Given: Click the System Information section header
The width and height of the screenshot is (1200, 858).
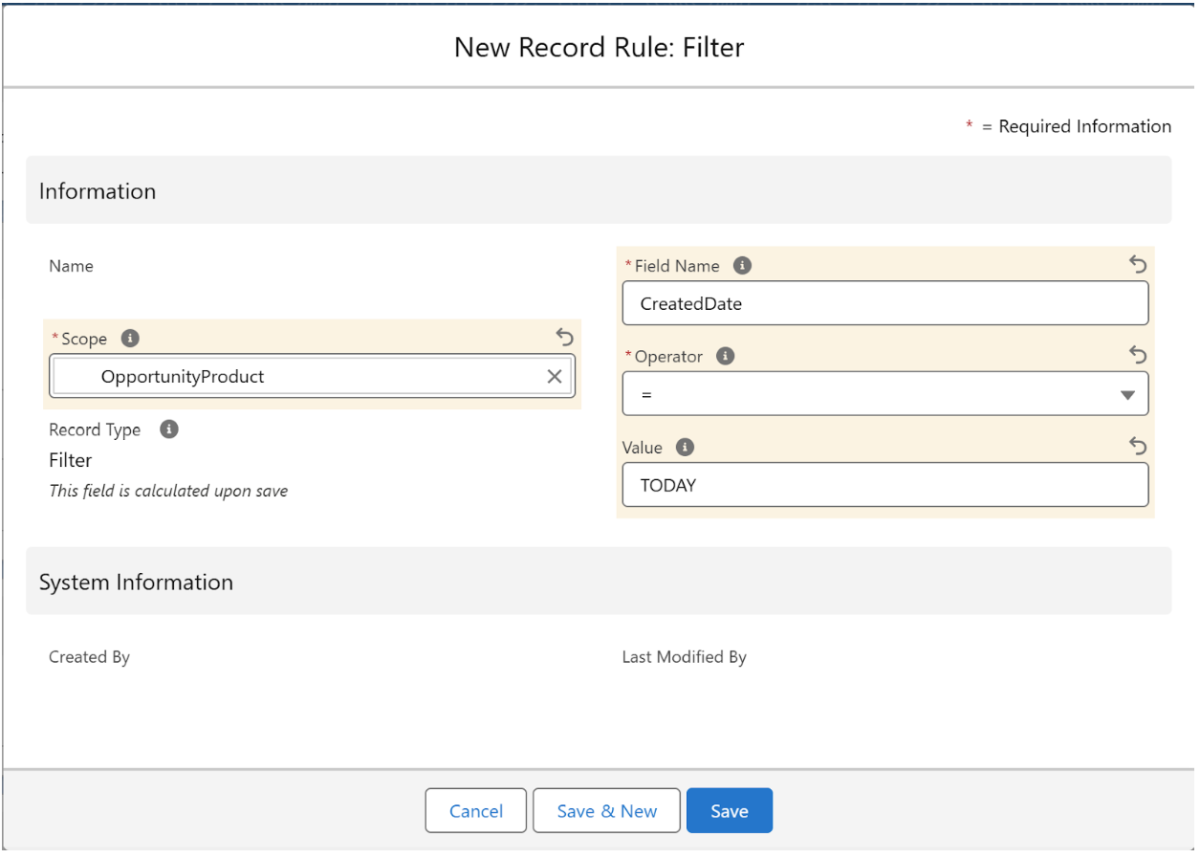Looking at the screenshot, I should pos(136,582).
